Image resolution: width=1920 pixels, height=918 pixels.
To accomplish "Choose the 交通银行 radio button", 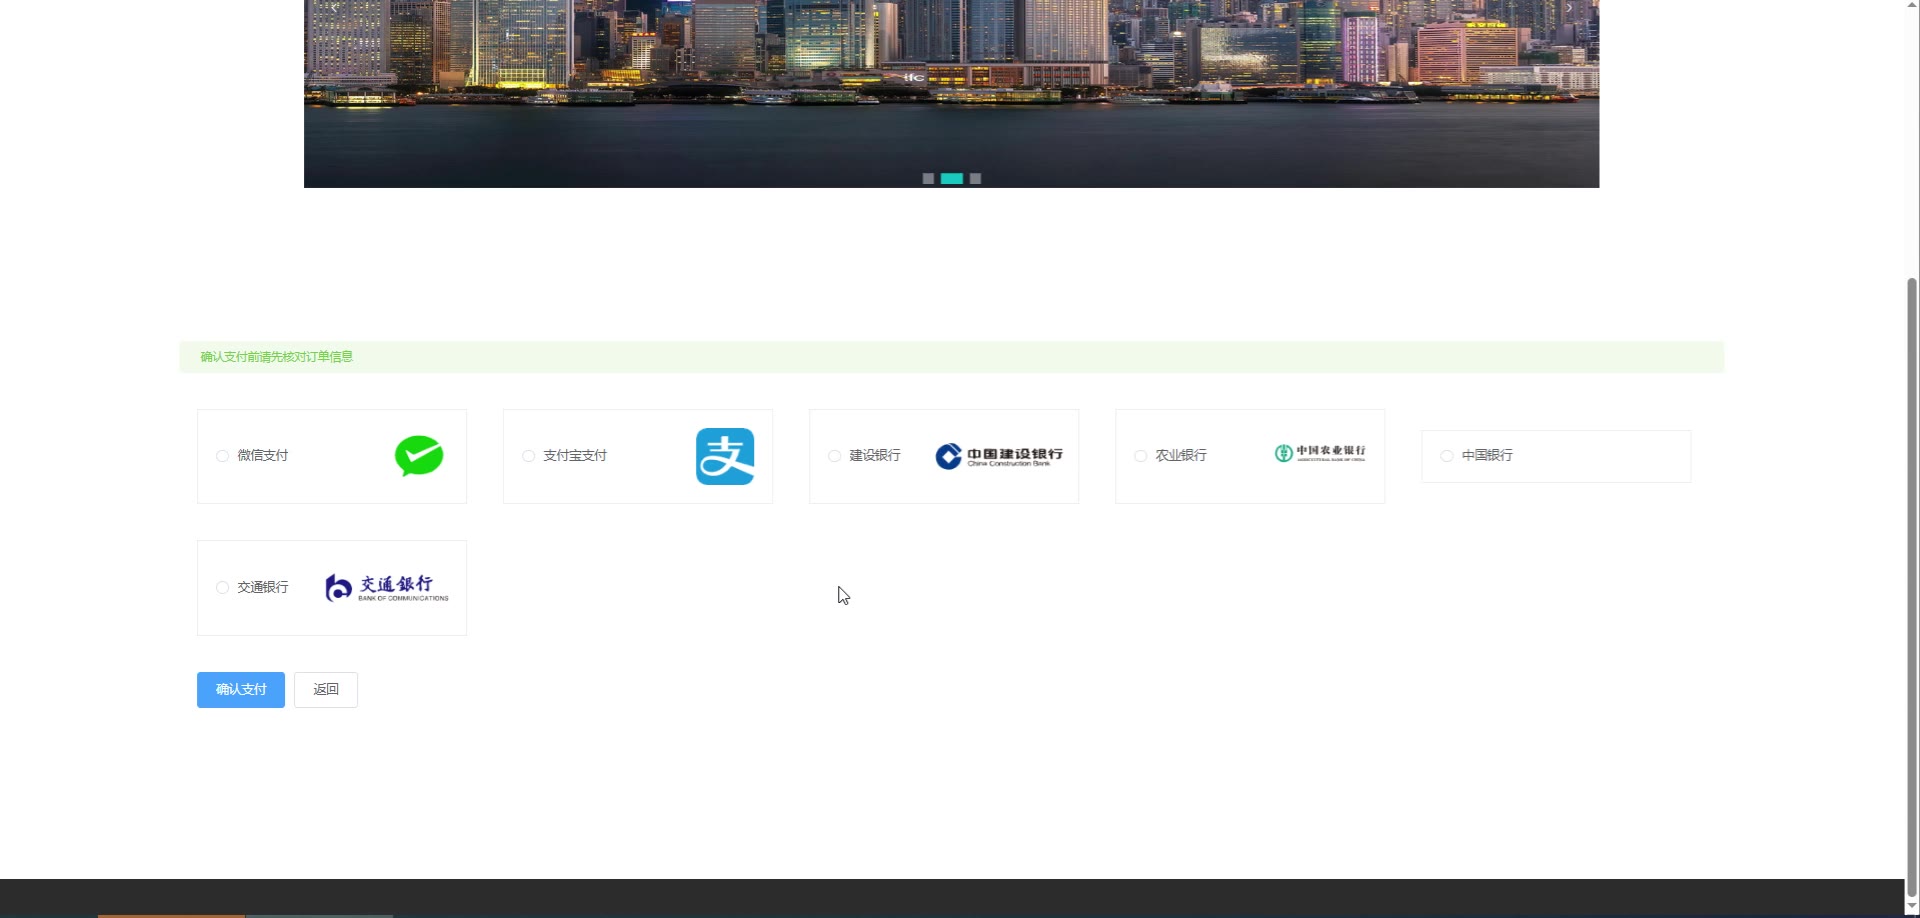I will [222, 588].
